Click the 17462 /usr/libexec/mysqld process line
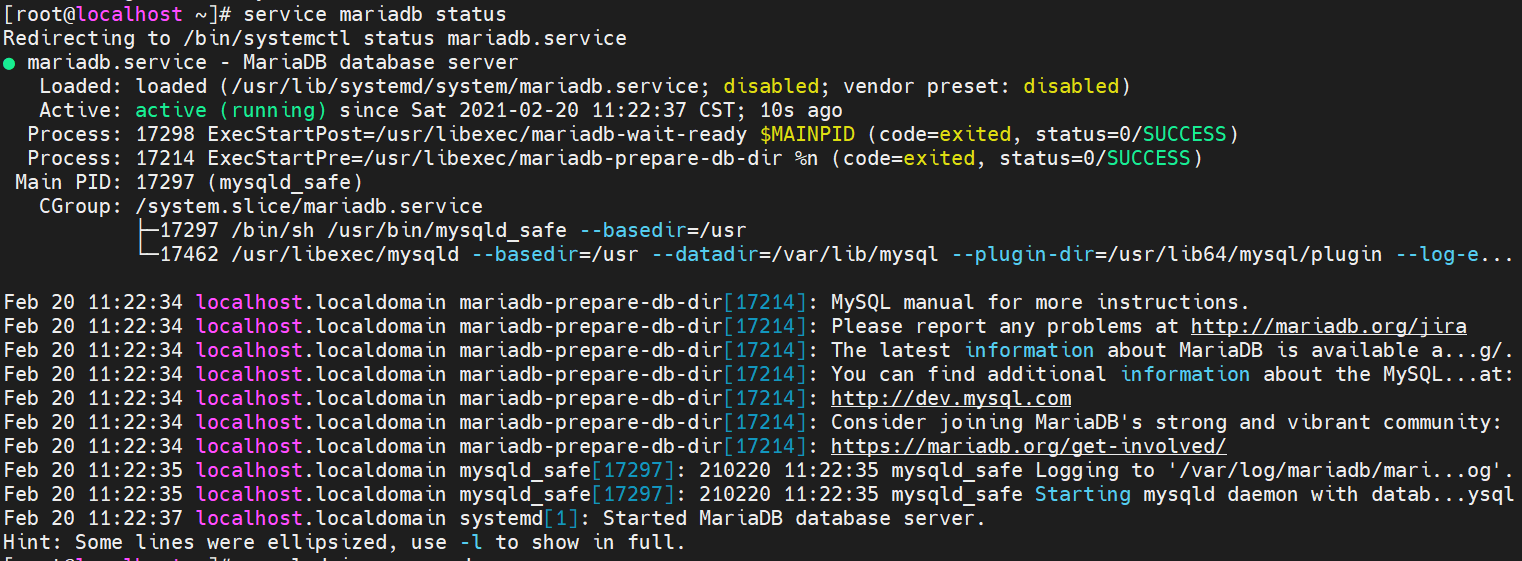 point(308,254)
